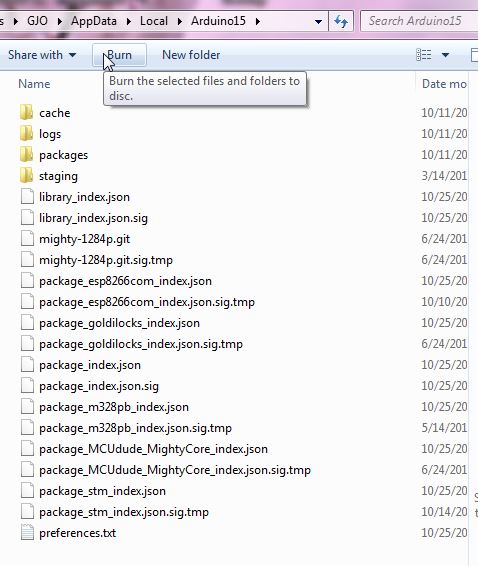Screen dimensions: 478x566
Task: Click the library_index.json file icon
Action: 27,197
